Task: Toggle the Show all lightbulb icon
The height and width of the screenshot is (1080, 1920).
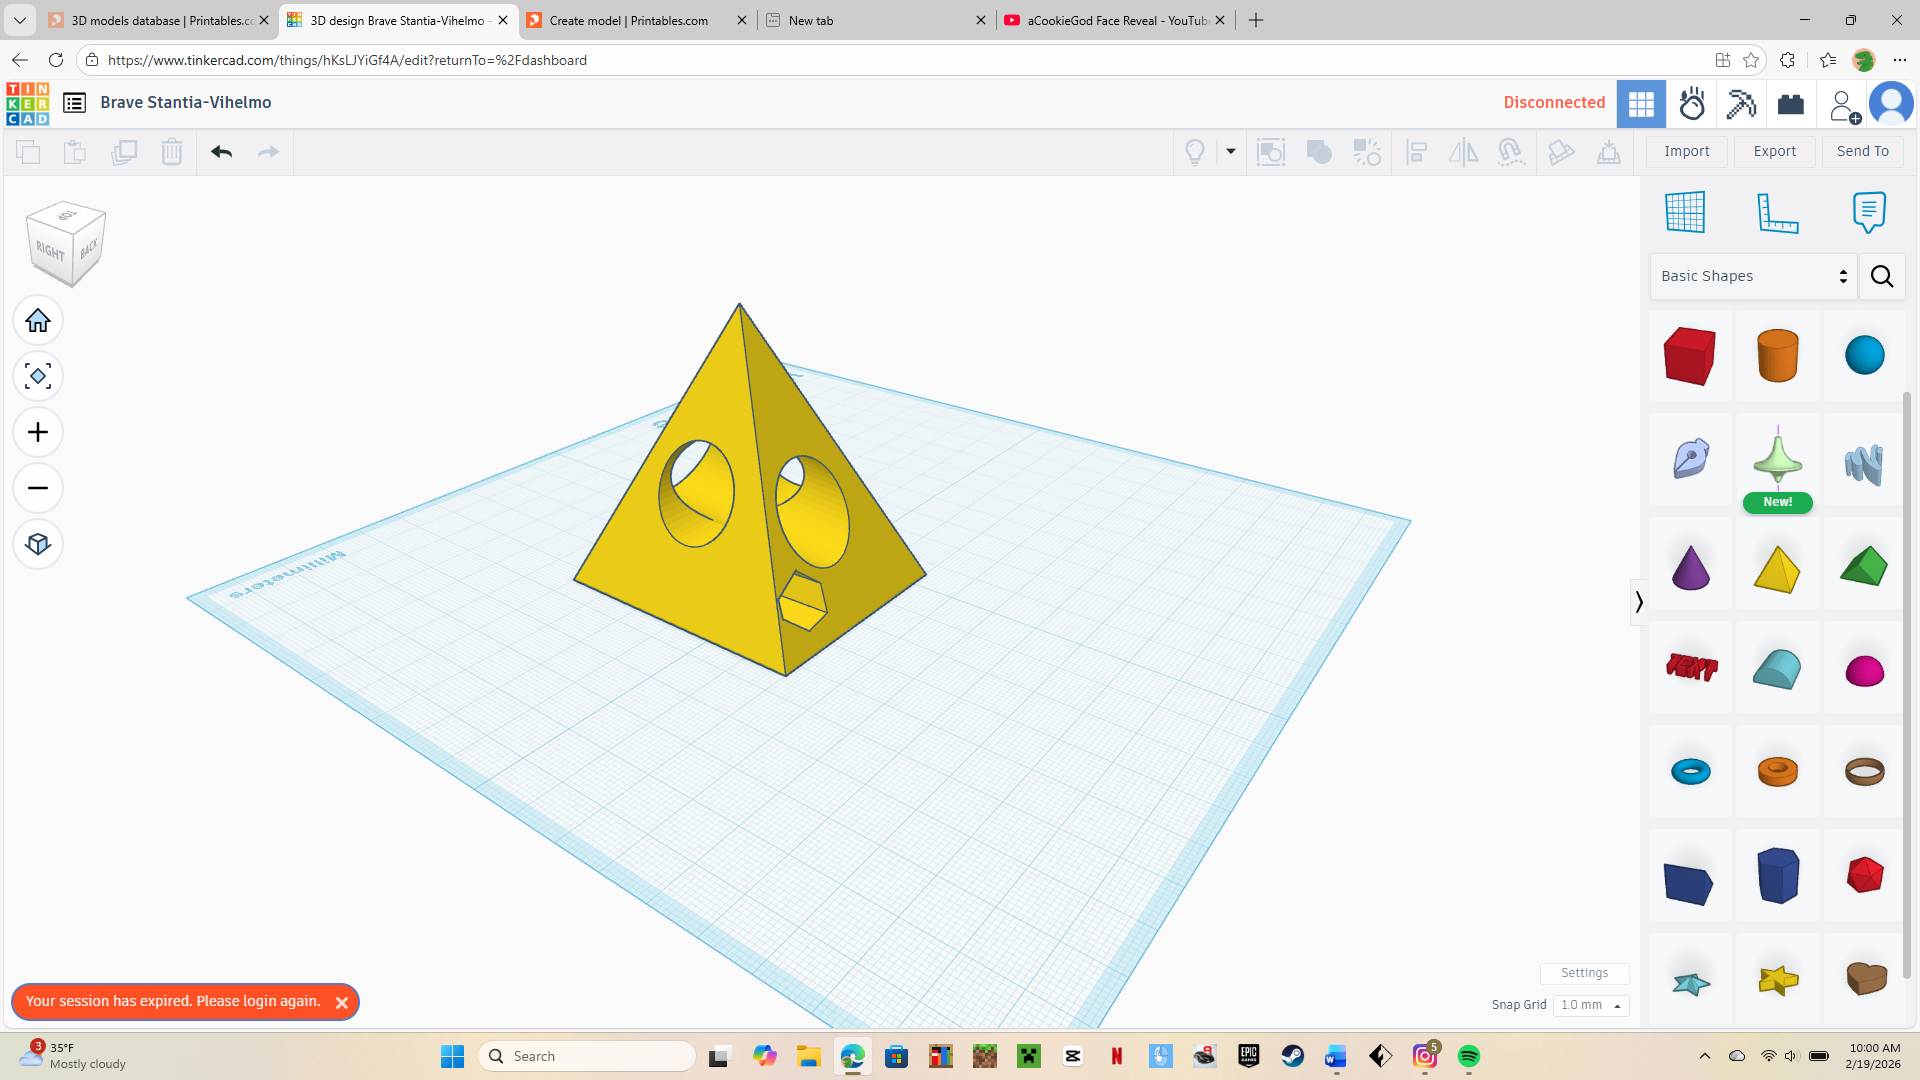Action: (x=1195, y=152)
